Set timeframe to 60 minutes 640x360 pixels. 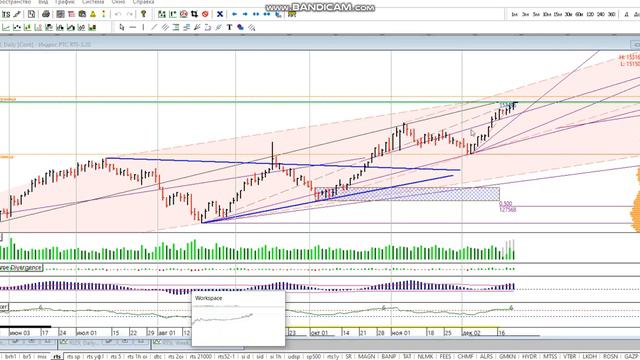point(579,14)
